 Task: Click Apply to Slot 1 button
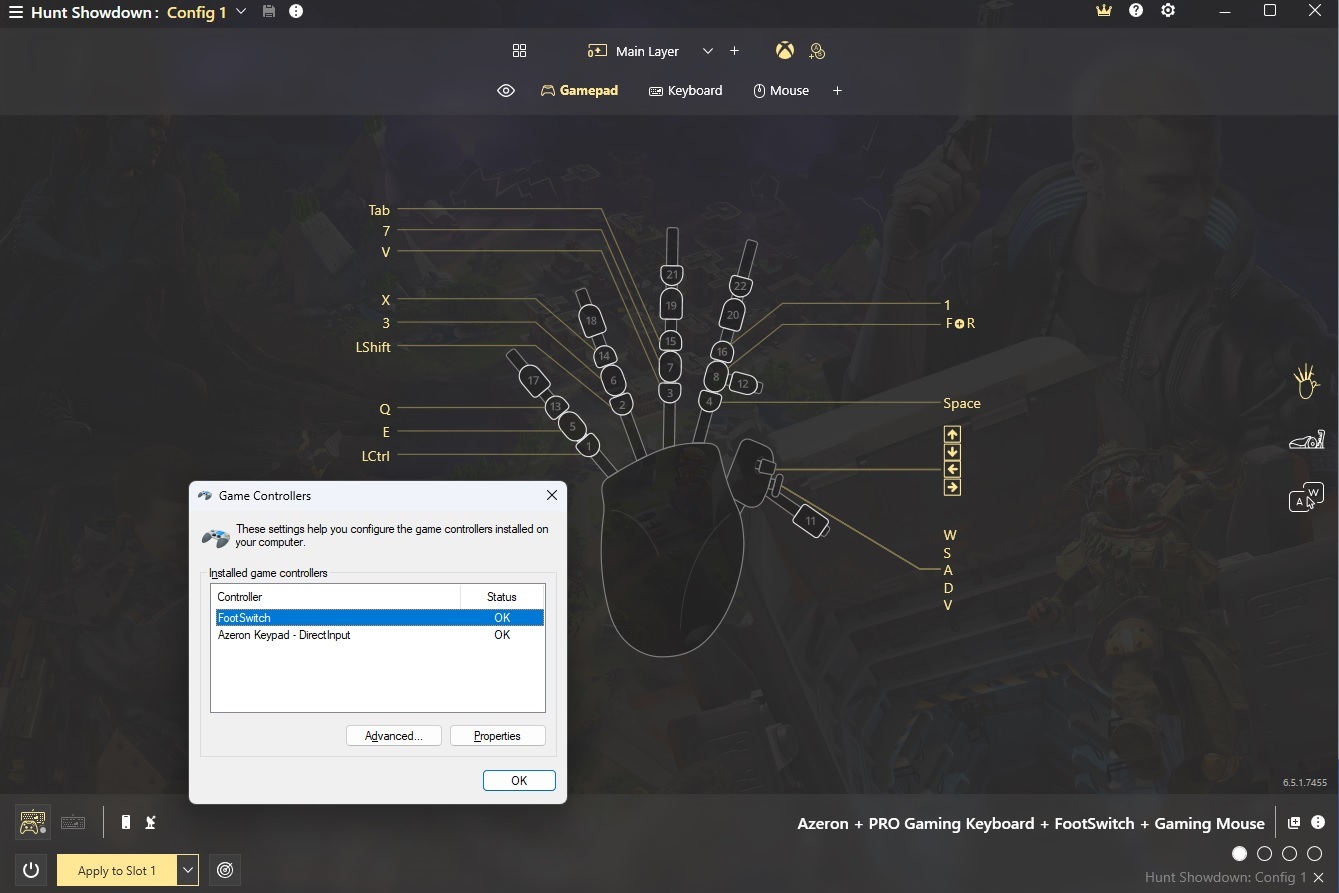(x=117, y=870)
